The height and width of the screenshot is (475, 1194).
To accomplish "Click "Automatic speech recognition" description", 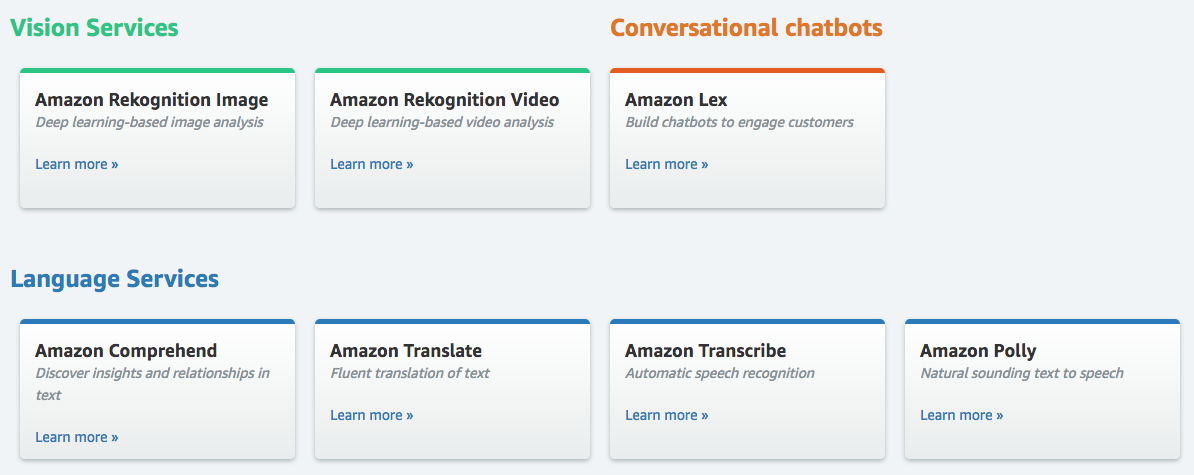I will tap(720, 374).
